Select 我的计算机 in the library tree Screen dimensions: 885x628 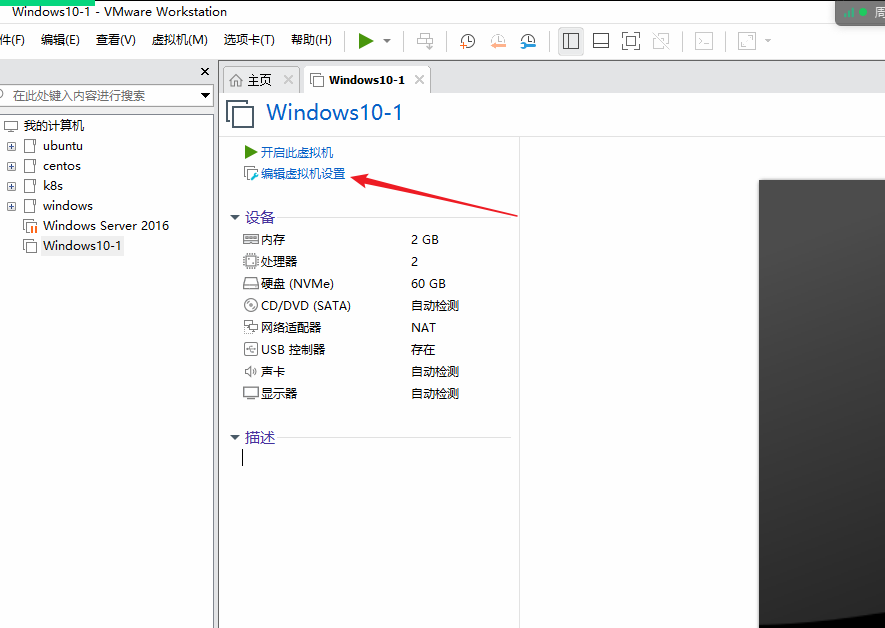(54, 126)
